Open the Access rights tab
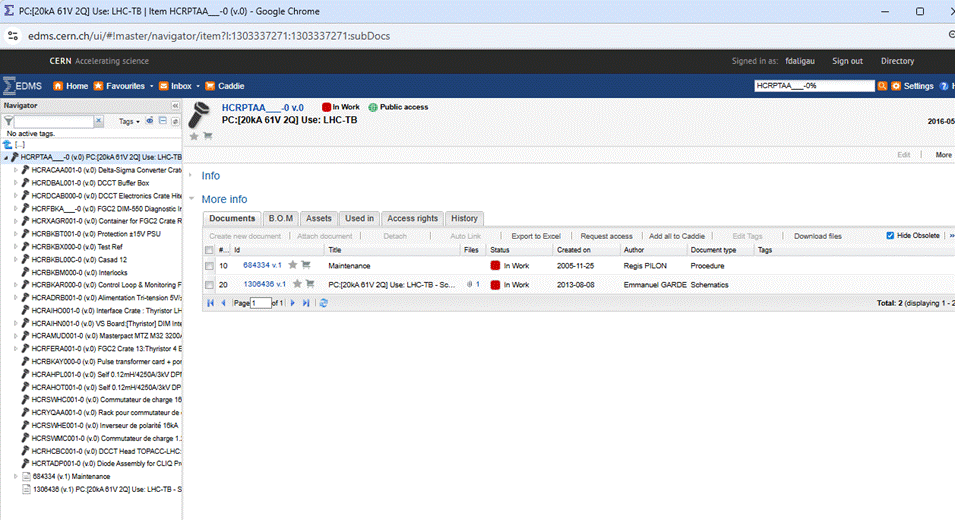 coord(412,218)
